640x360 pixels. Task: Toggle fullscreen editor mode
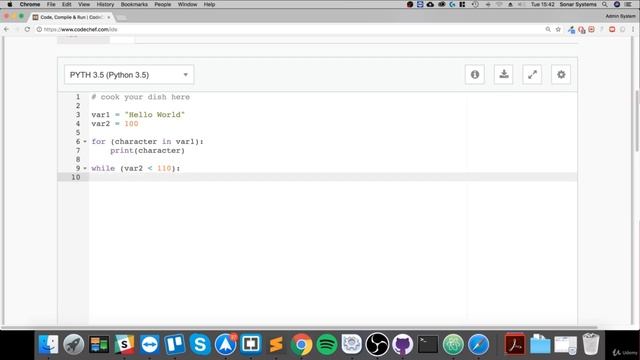pyautogui.click(x=532, y=75)
